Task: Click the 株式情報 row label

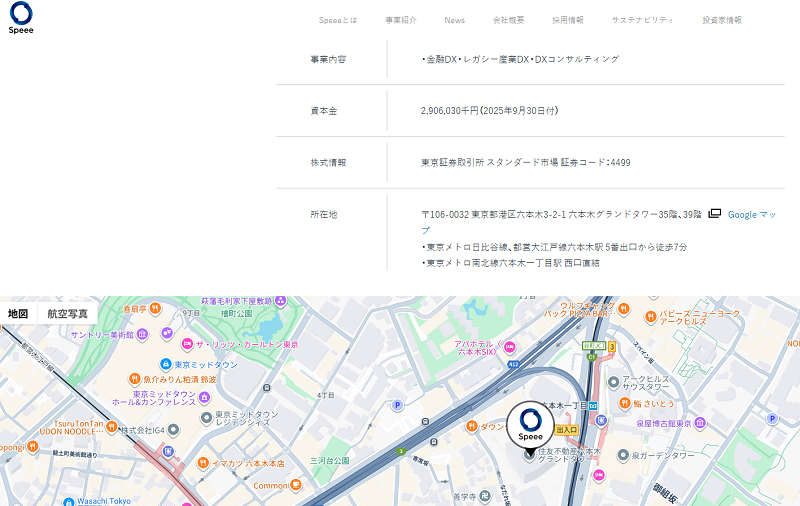Action: click(329, 163)
